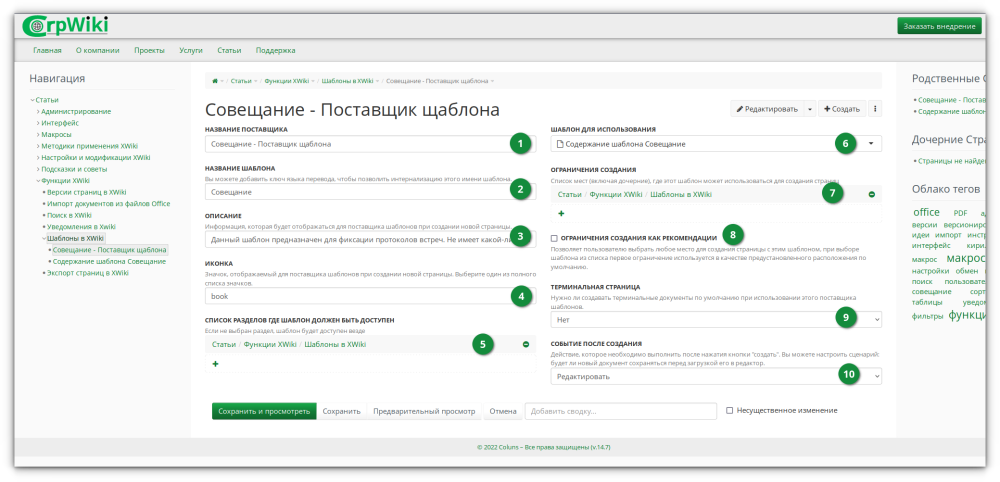Viewport: 1000px width, 482px height.
Task: Open breadcrumb dropdown after Функции XWiki
Action: click(313, 82)
